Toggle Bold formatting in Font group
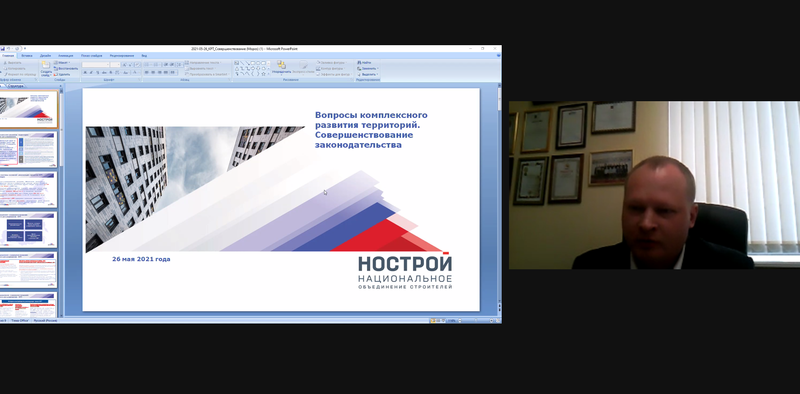800x394 pixels. pyautogui.click(x=85, y=72)
